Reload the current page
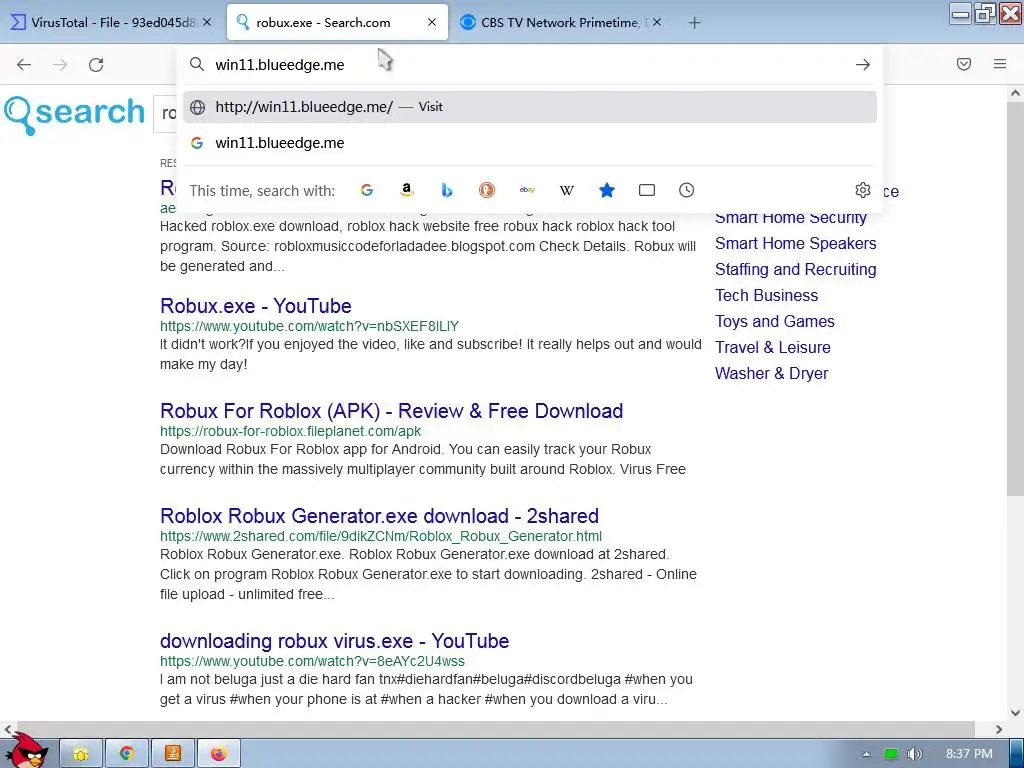Viewport: 1024px width, 768px height. [96, 65]
